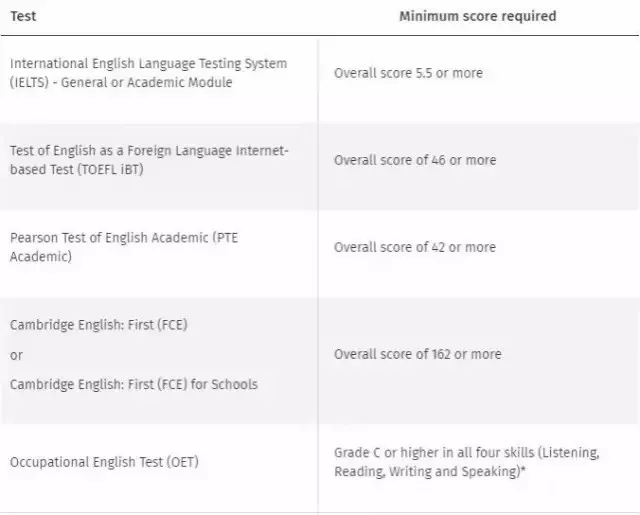Click '(IELTS) - General or Academic Module' line
The height and width of the screenshot is (515, 640).
(121, 82)
